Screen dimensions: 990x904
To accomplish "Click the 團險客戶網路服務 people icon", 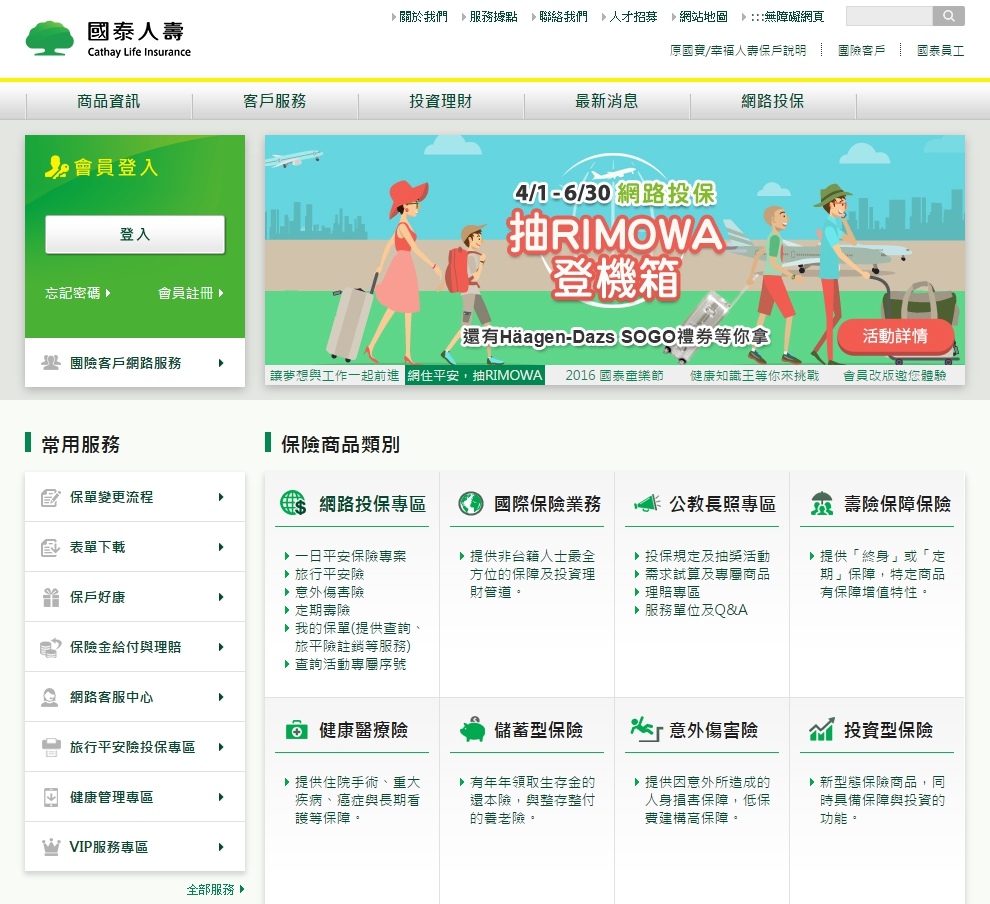I will 51,362.
